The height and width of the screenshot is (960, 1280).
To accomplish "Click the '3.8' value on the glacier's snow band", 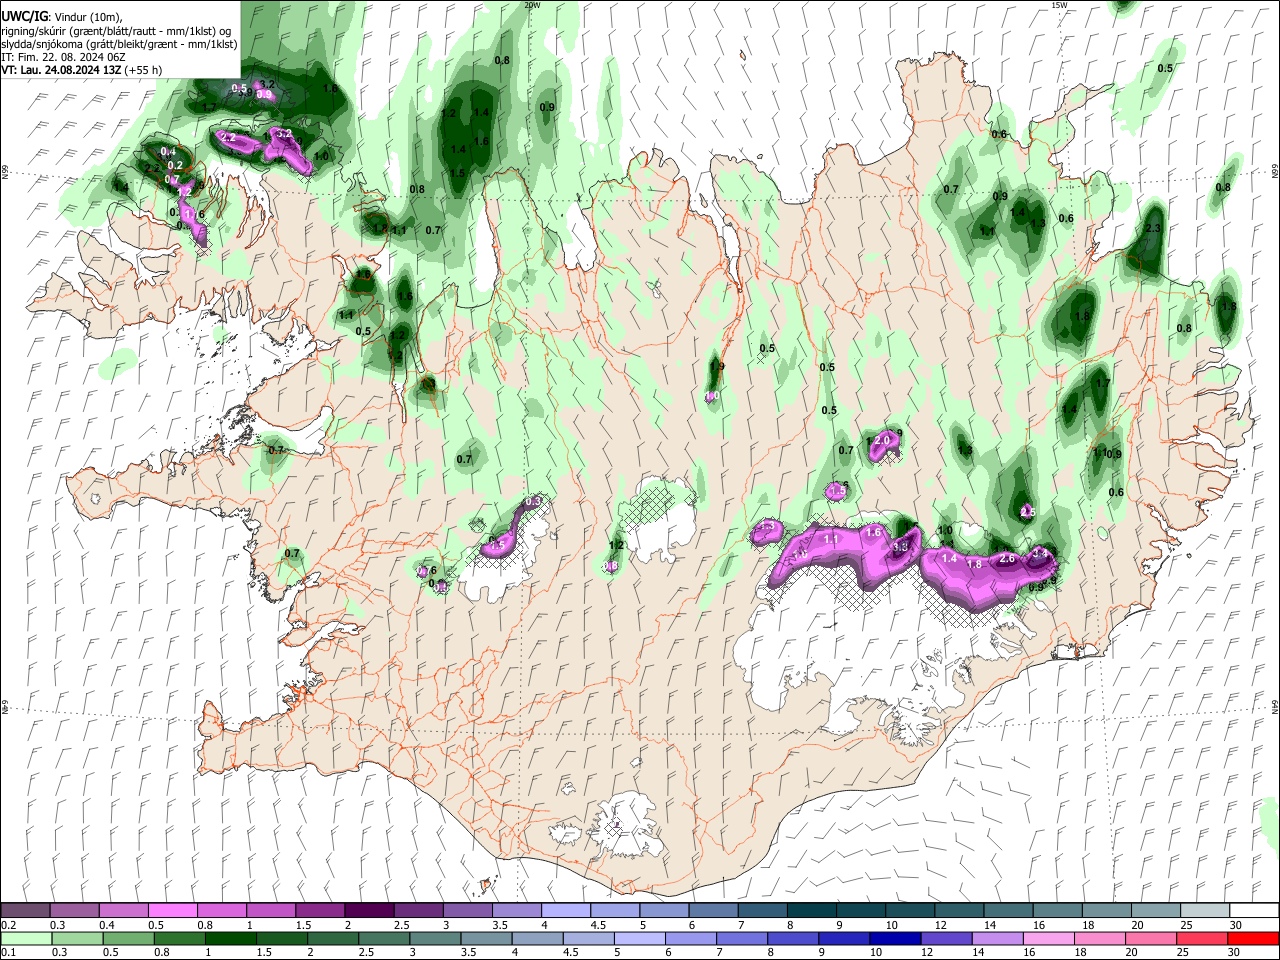I will pos(900,547).
